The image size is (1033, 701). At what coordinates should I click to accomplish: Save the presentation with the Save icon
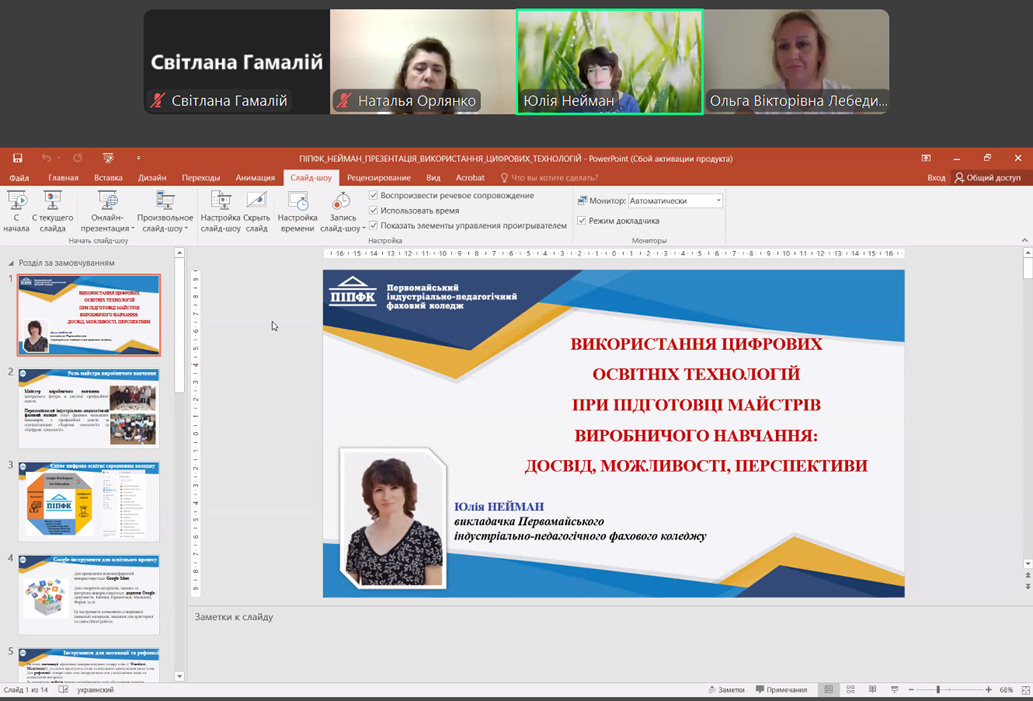point(17,158)
